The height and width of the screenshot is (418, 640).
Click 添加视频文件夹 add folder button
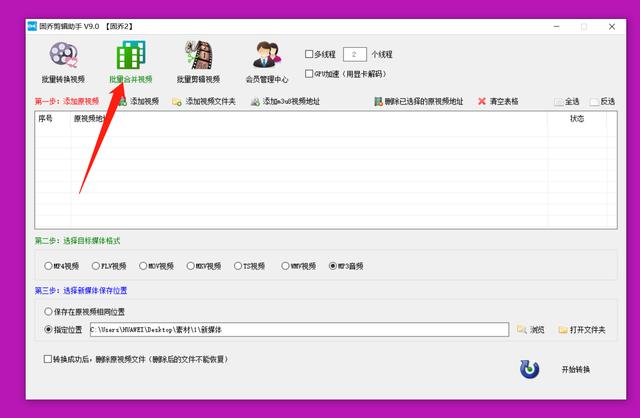point(204,101)
